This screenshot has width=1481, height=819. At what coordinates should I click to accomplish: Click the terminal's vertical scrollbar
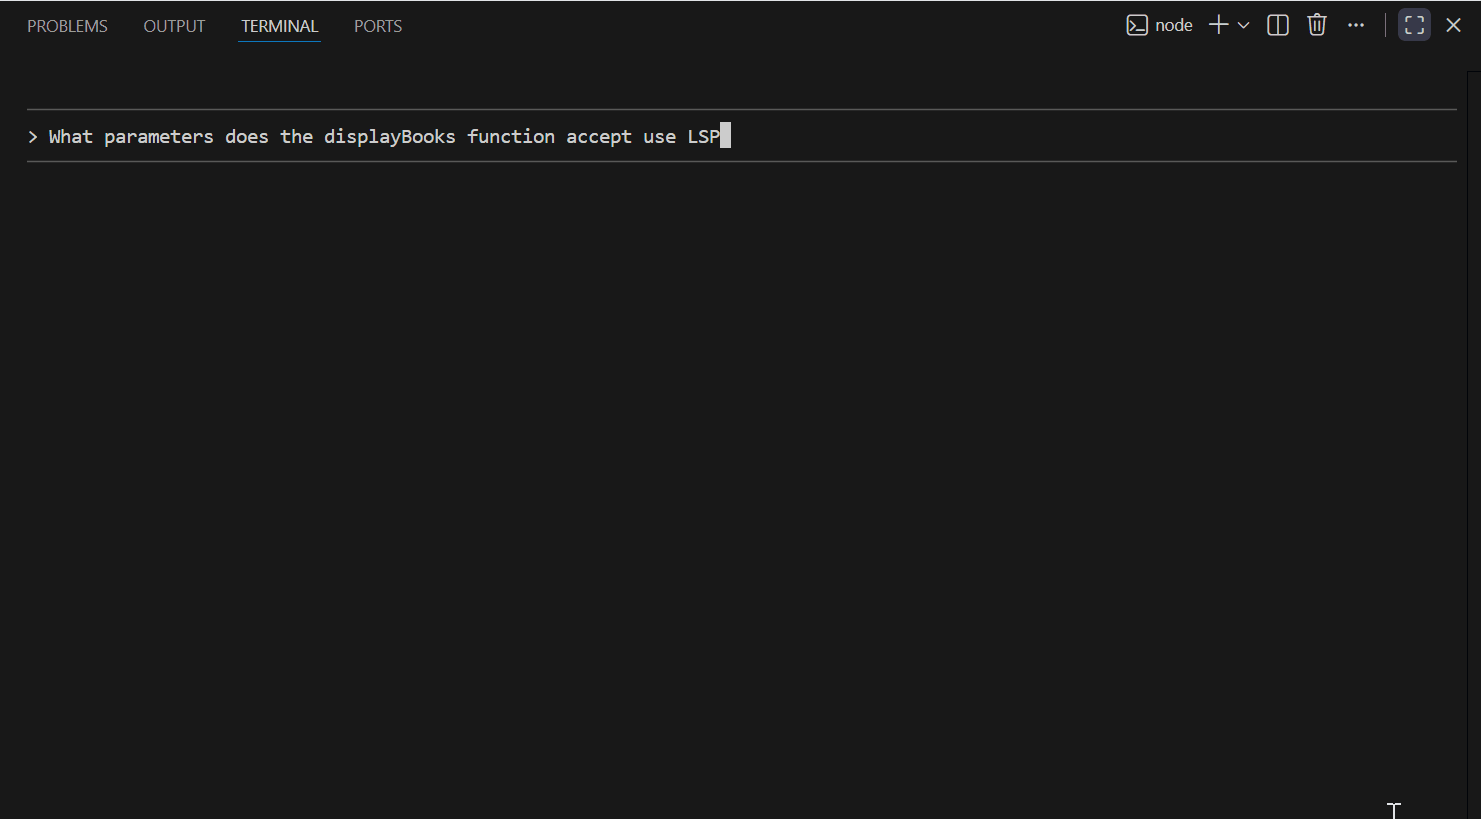(1473, 400)
